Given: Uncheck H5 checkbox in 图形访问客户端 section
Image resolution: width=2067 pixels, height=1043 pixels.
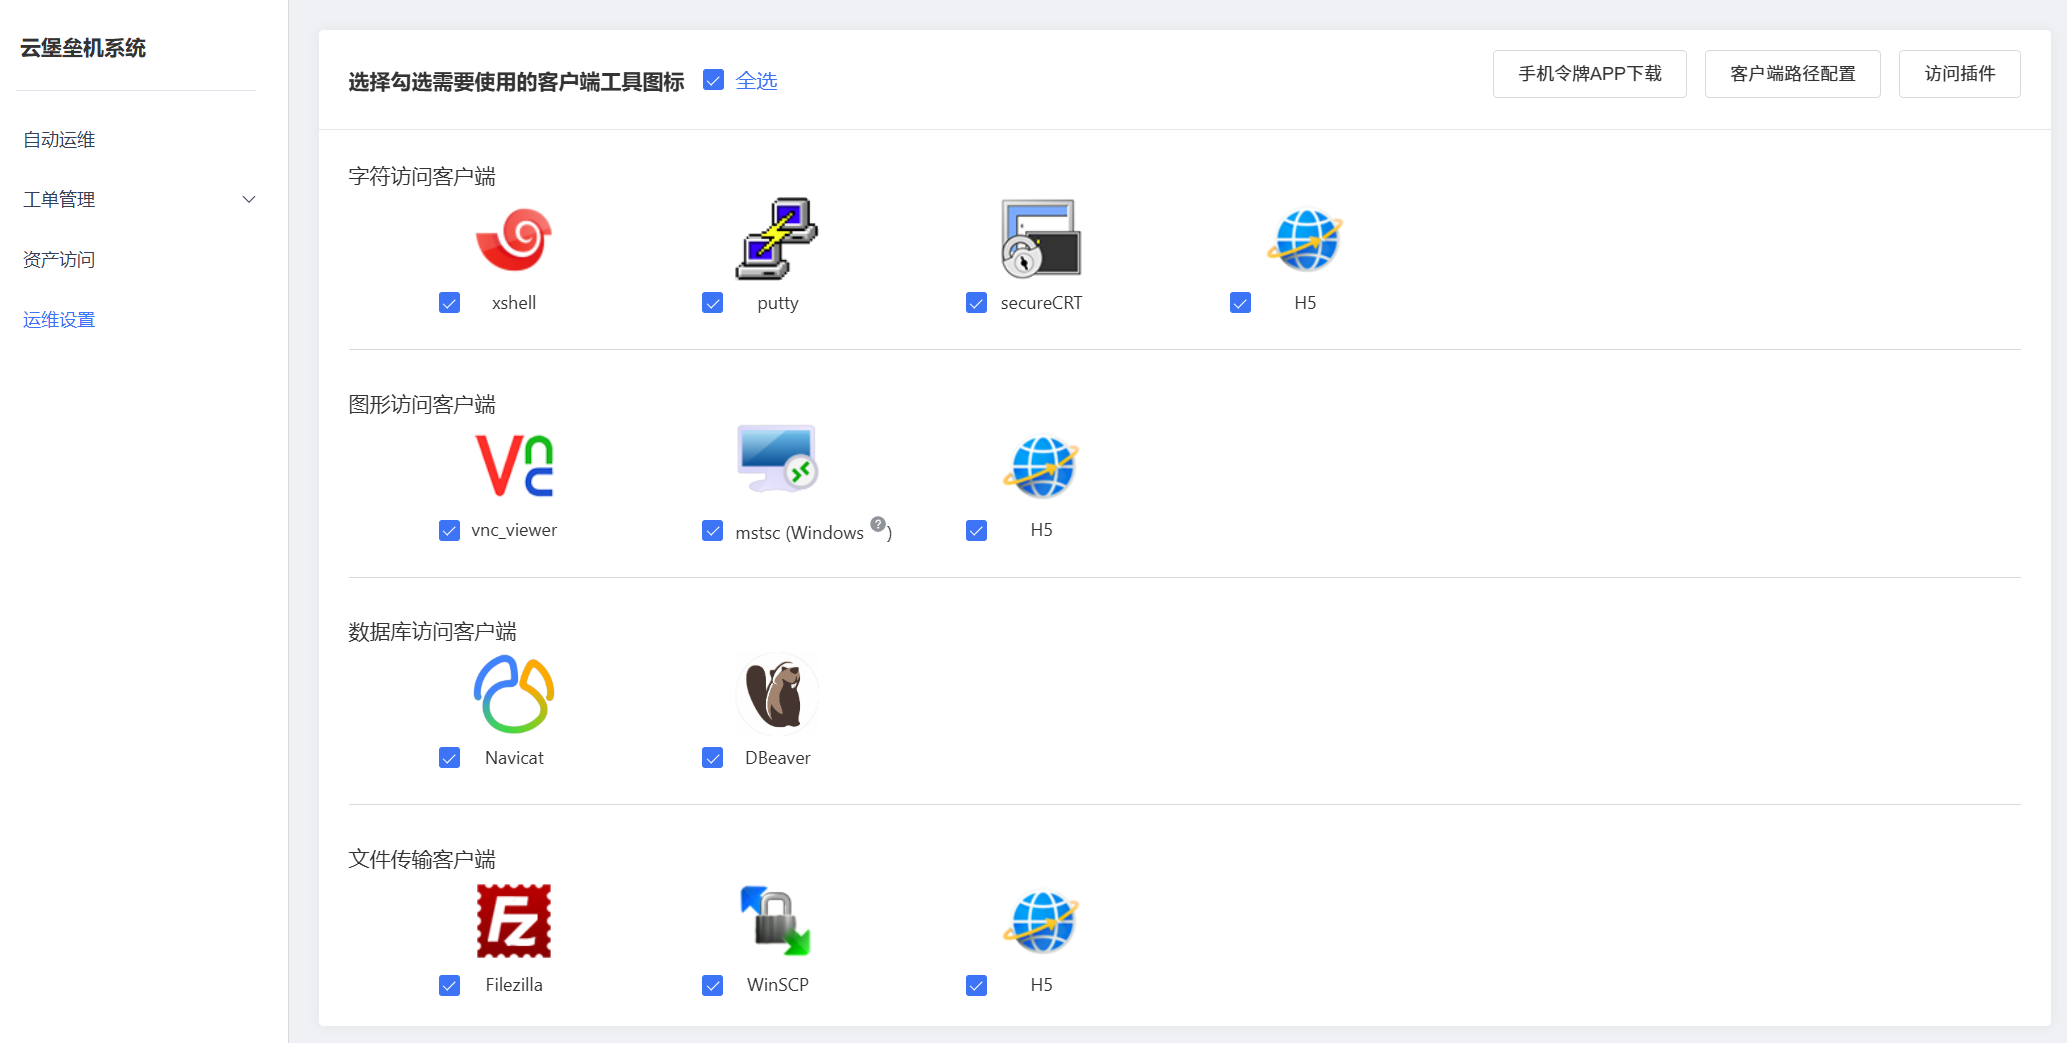Looking at the screenshot, I should (x=977, y=530).
